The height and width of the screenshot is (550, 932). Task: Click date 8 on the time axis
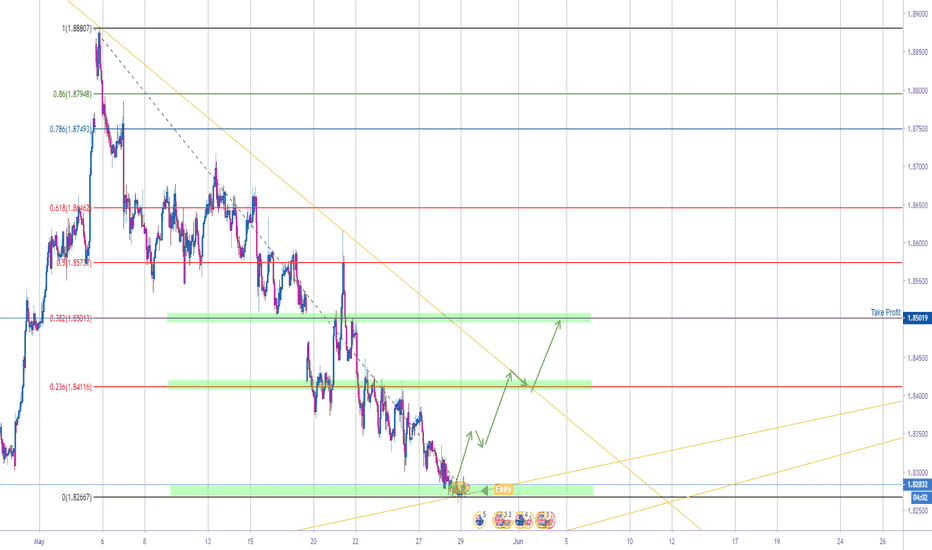pos(144,542)
